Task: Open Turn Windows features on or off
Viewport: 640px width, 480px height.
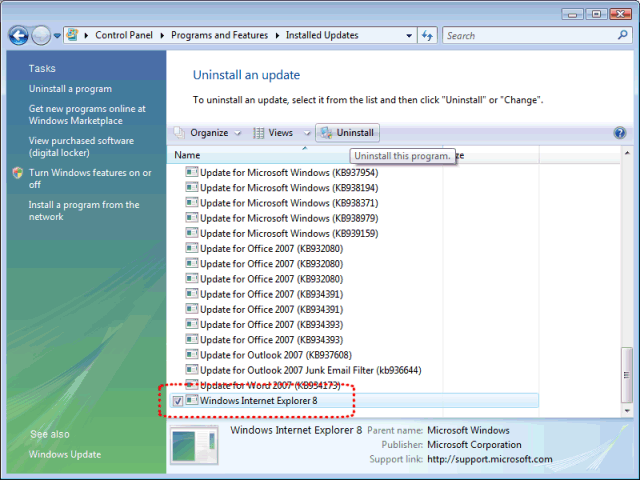Action: pos(90,178)
